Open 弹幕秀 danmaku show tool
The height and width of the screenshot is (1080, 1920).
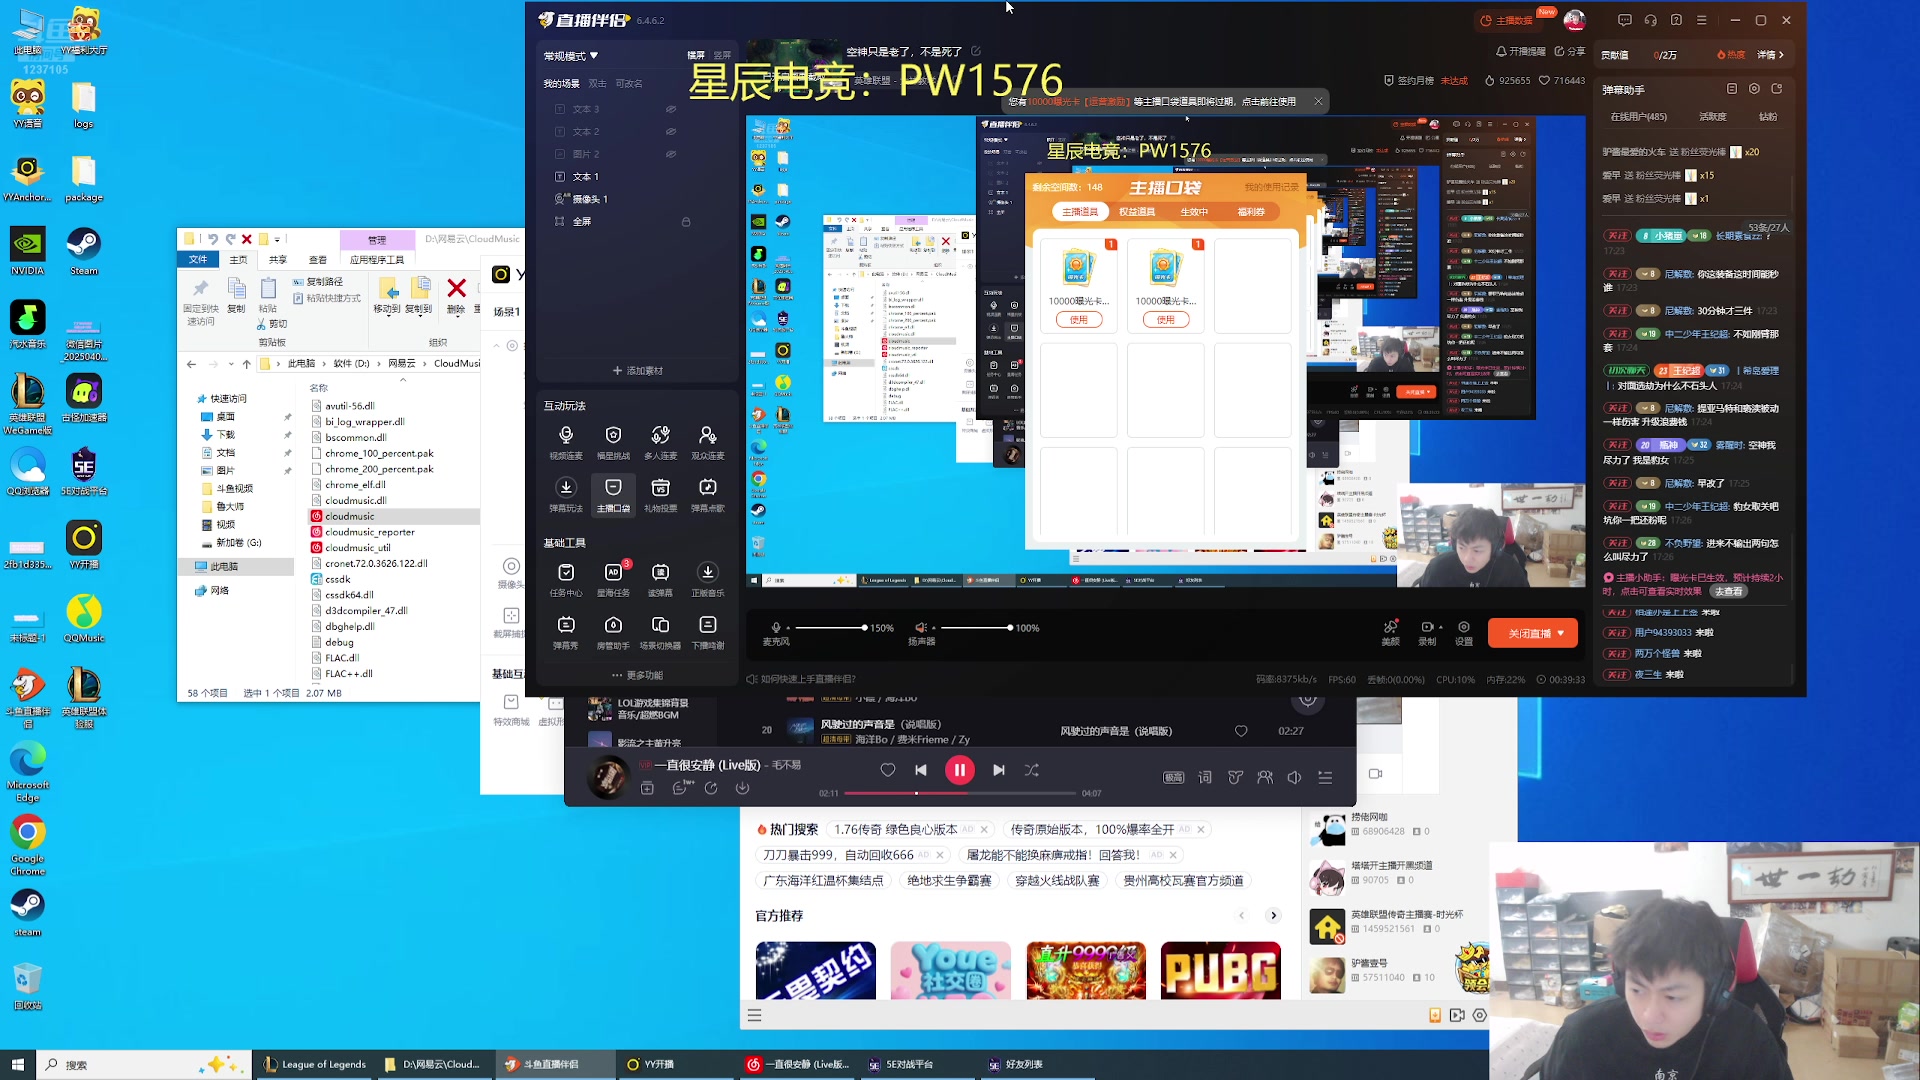coord(566,632)
